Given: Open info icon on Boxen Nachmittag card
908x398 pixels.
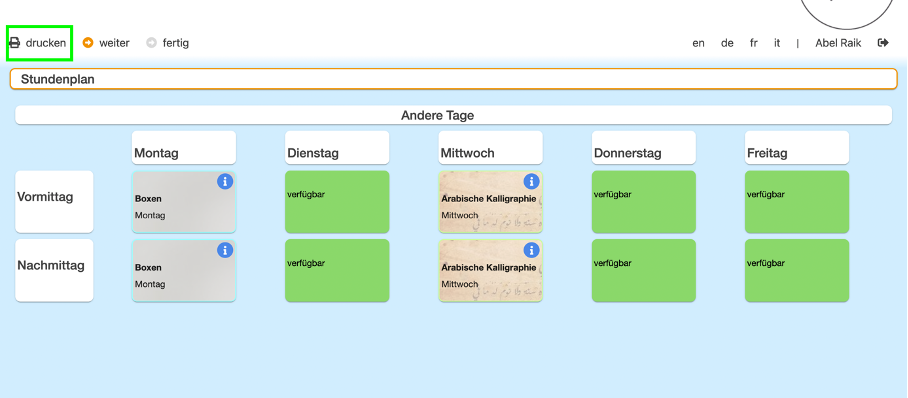Looking at the screenshot, I should point(225,250).
